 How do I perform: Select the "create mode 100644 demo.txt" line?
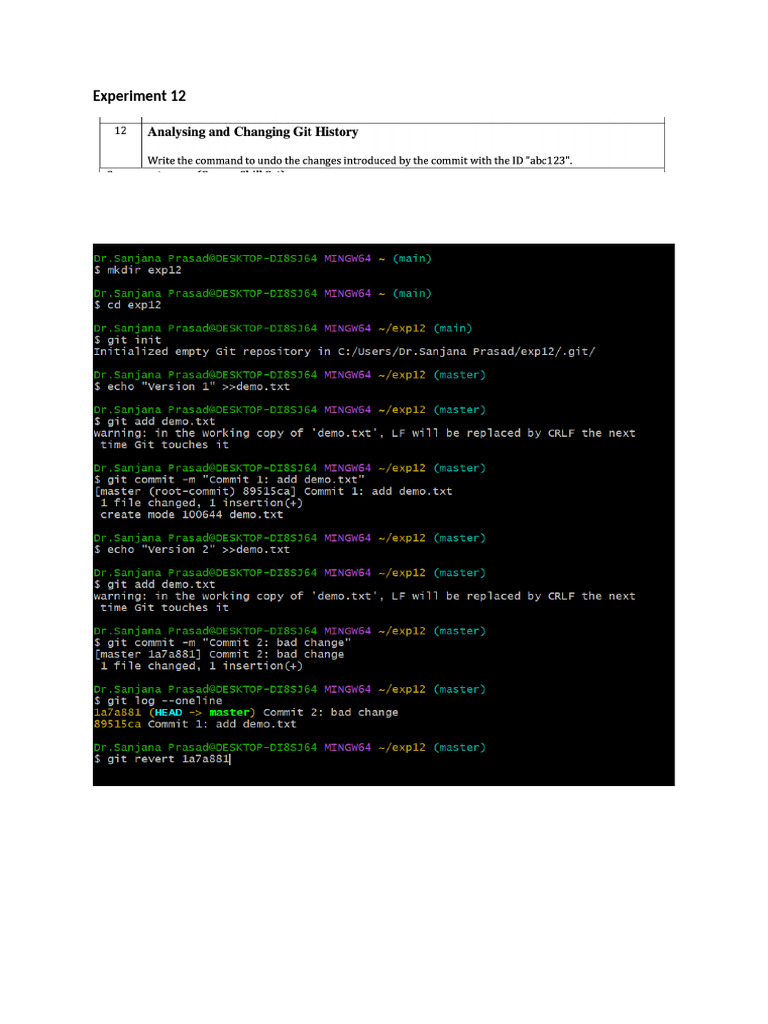pos(192,515)
